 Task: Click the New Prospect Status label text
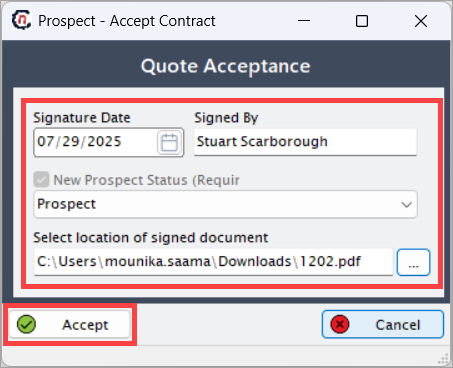point(146,180)
